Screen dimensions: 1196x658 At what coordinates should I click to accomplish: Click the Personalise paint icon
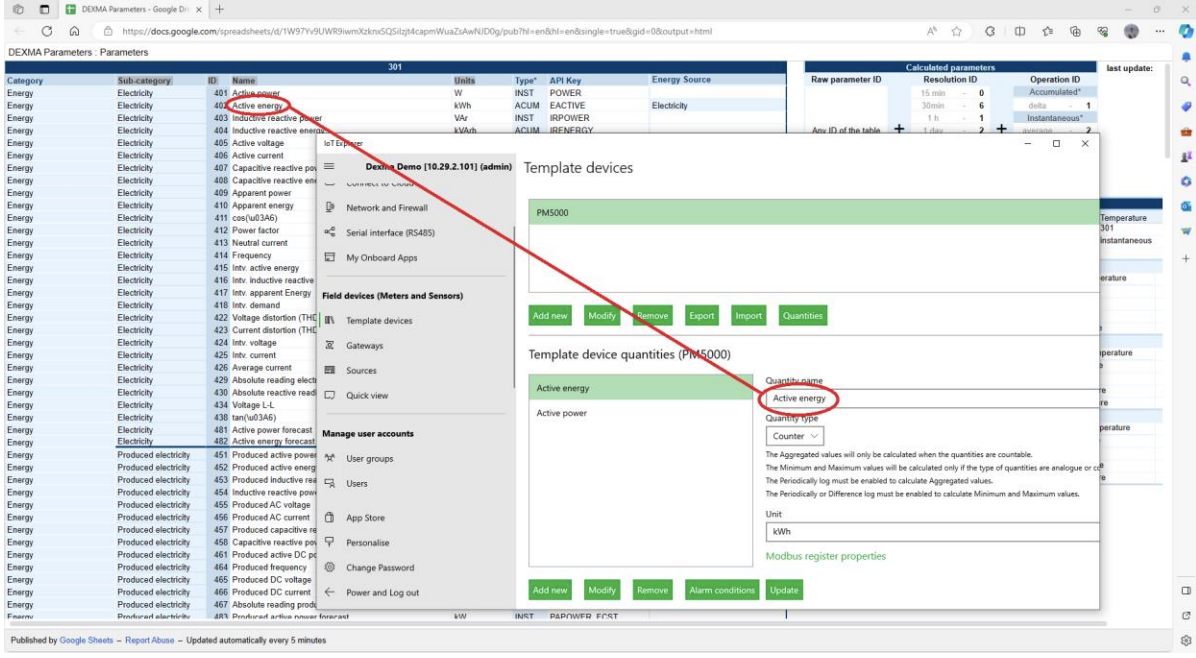[x=330, y=542]
